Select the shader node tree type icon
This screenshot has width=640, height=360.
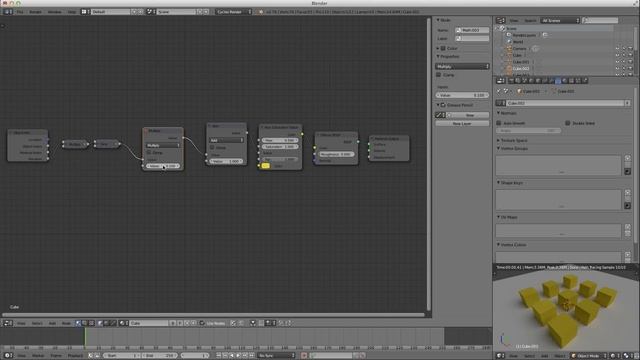tap(78, 323)
